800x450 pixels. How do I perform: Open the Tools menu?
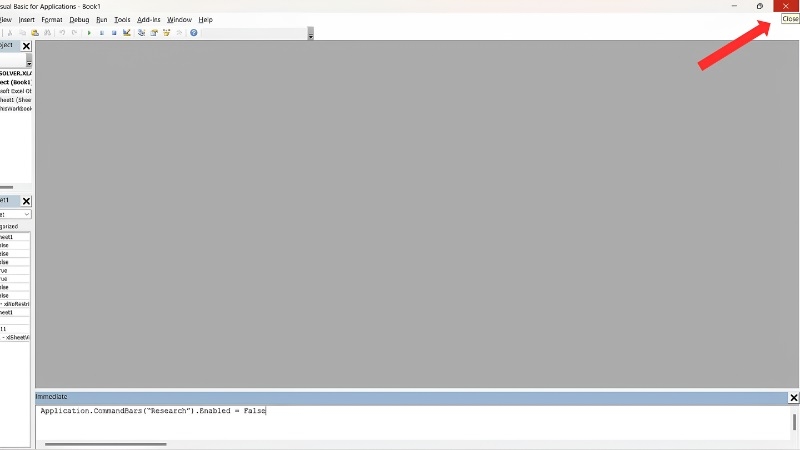(x=122, y=20)
